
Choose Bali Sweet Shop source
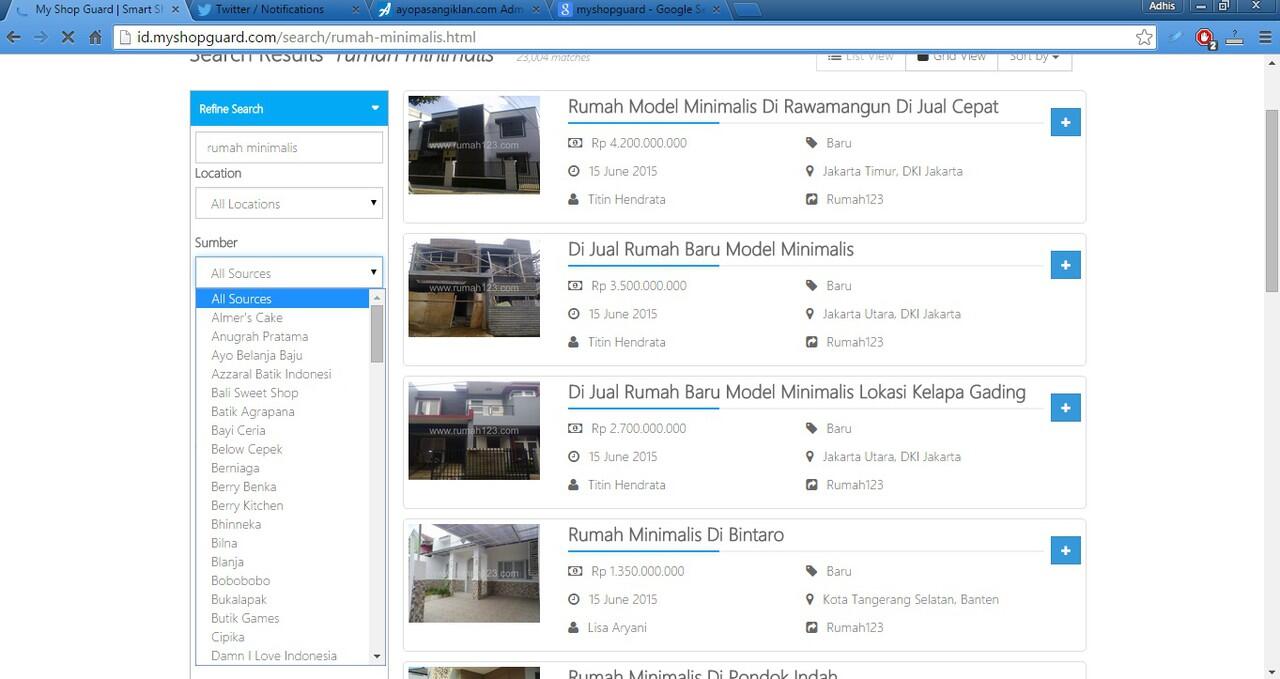(283, 393)
